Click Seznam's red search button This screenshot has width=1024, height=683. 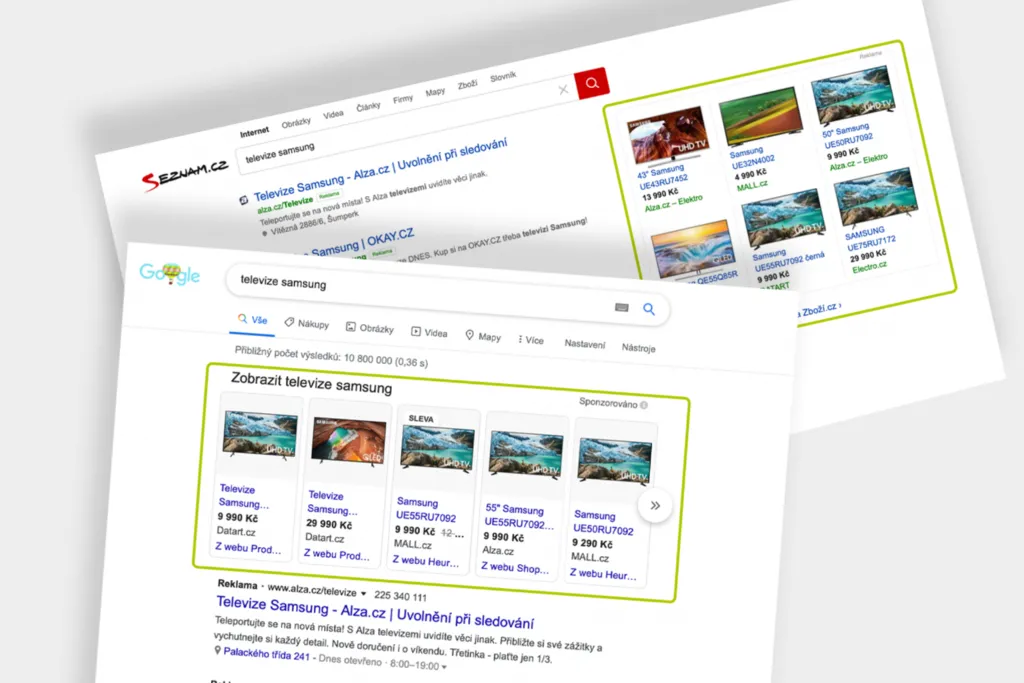(x=592, y=84)
